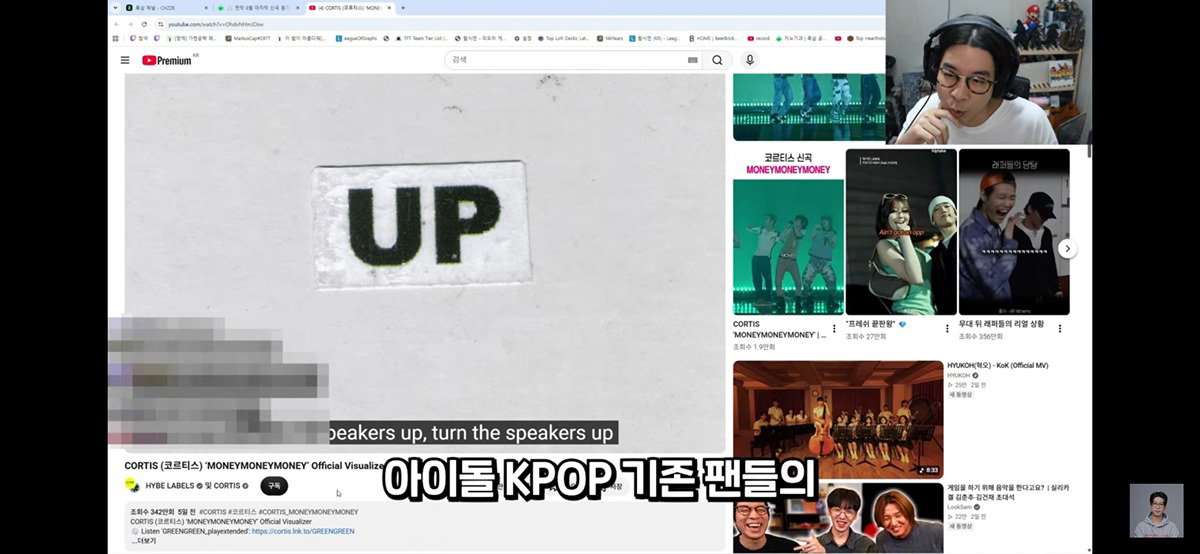Open LookSam video thumbnail with three men
Image resolution: width=1200 pixels, height=554 pixels.
(838, 518)
